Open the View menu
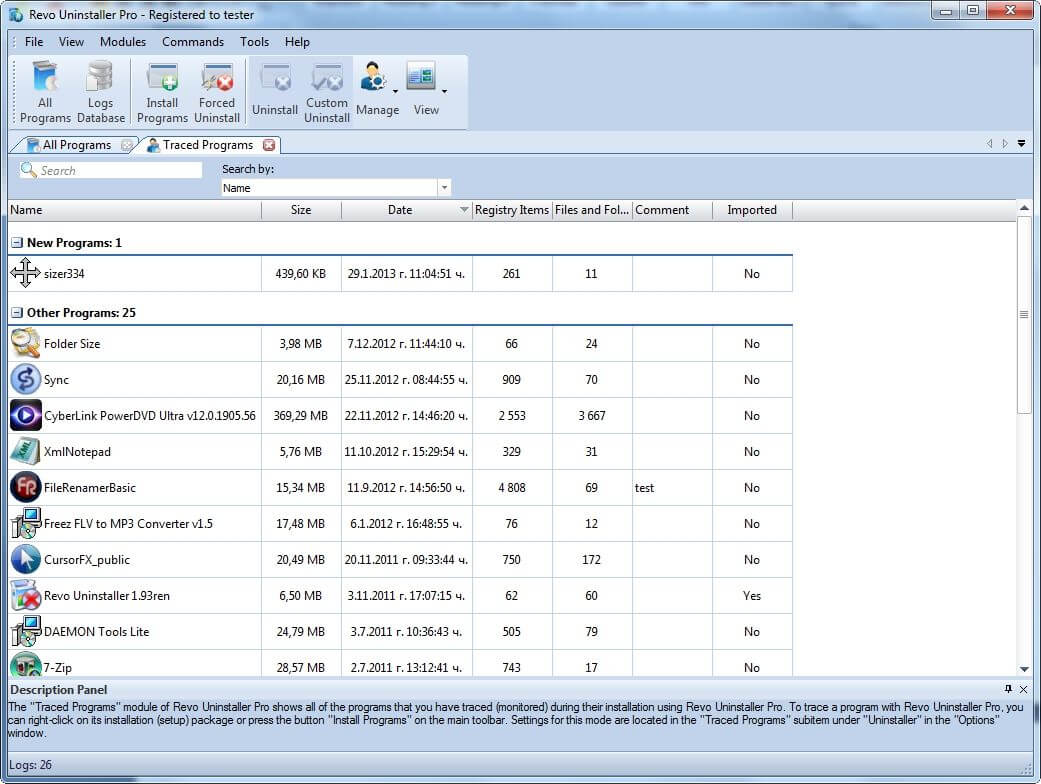This screenshot has height=784, width=1041. (71, 42)
